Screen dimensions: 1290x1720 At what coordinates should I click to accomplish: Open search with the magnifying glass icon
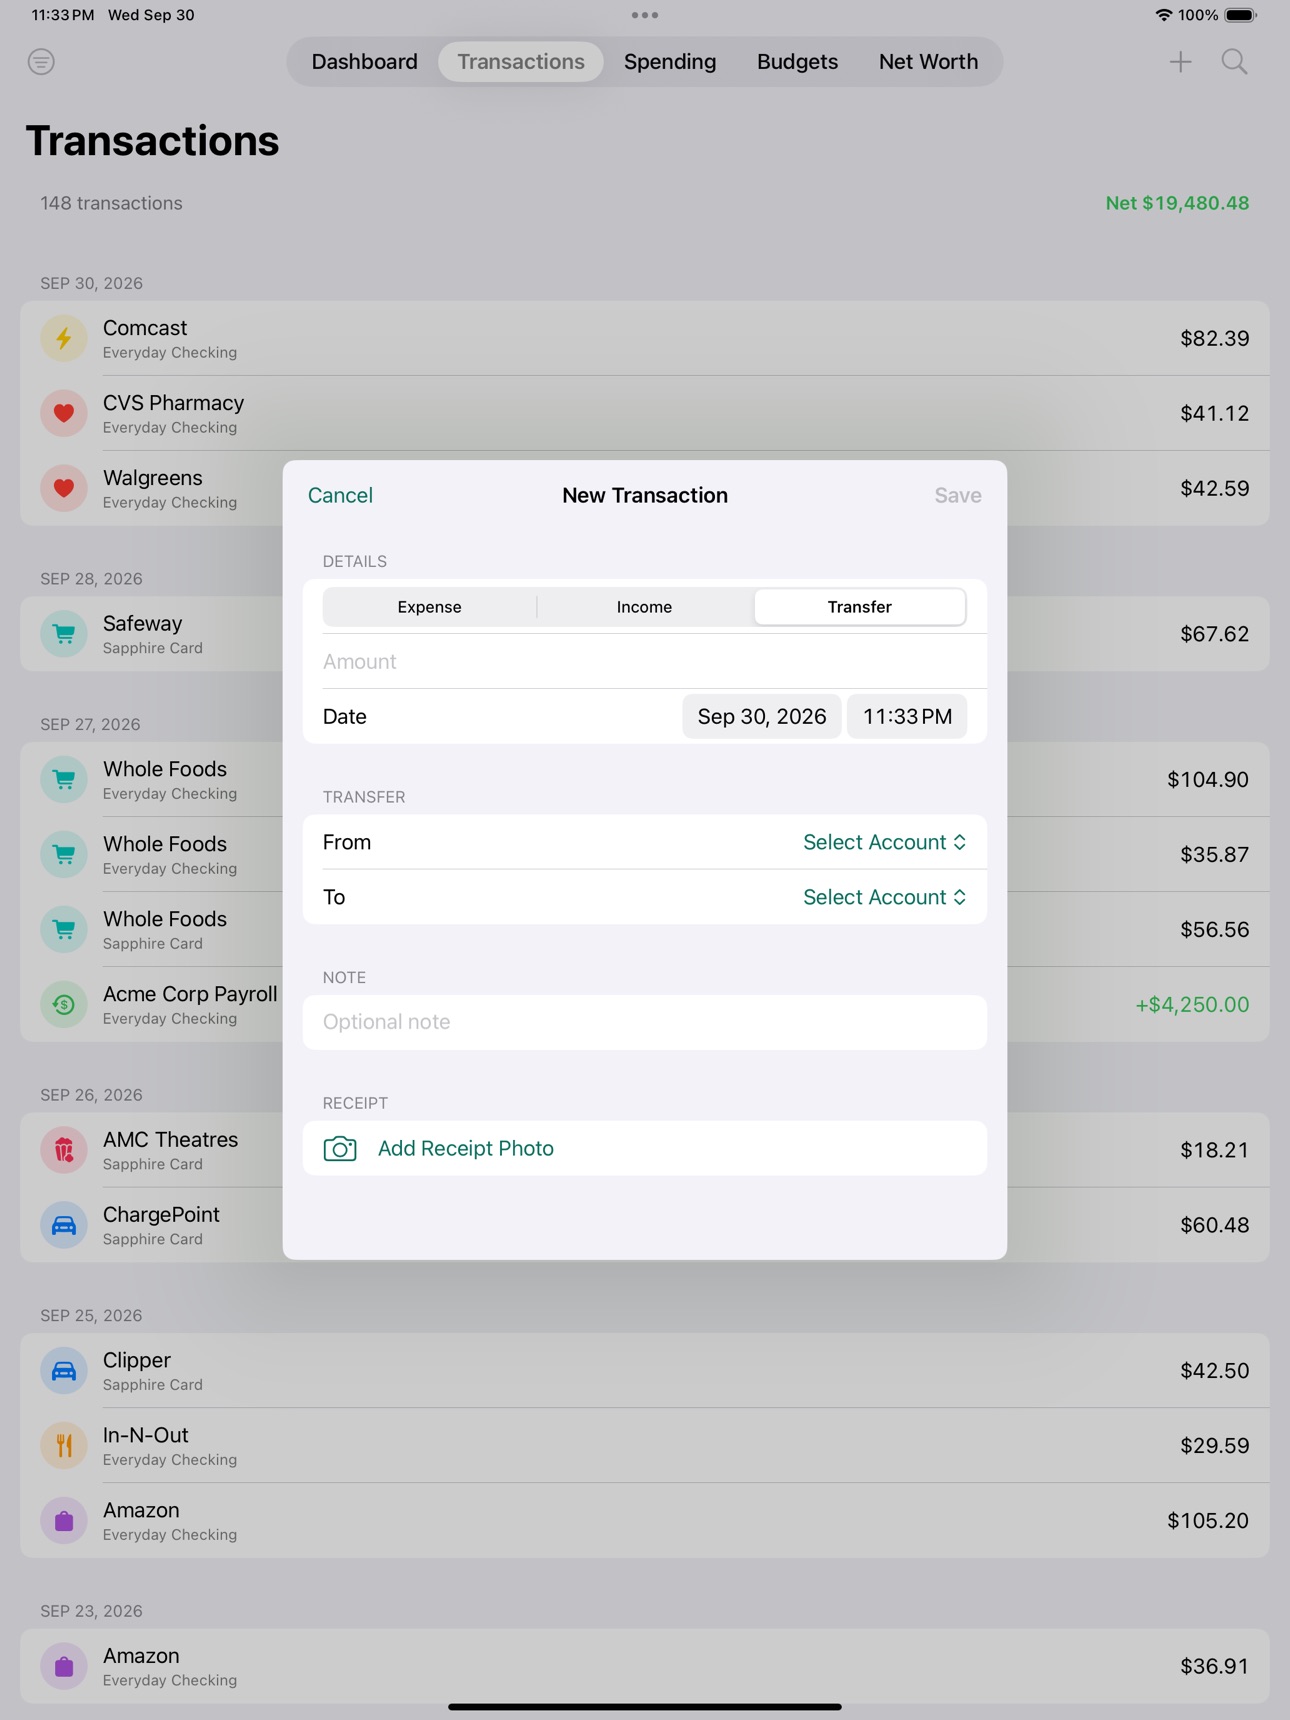pyautogui.click(x=1235, y=62)
